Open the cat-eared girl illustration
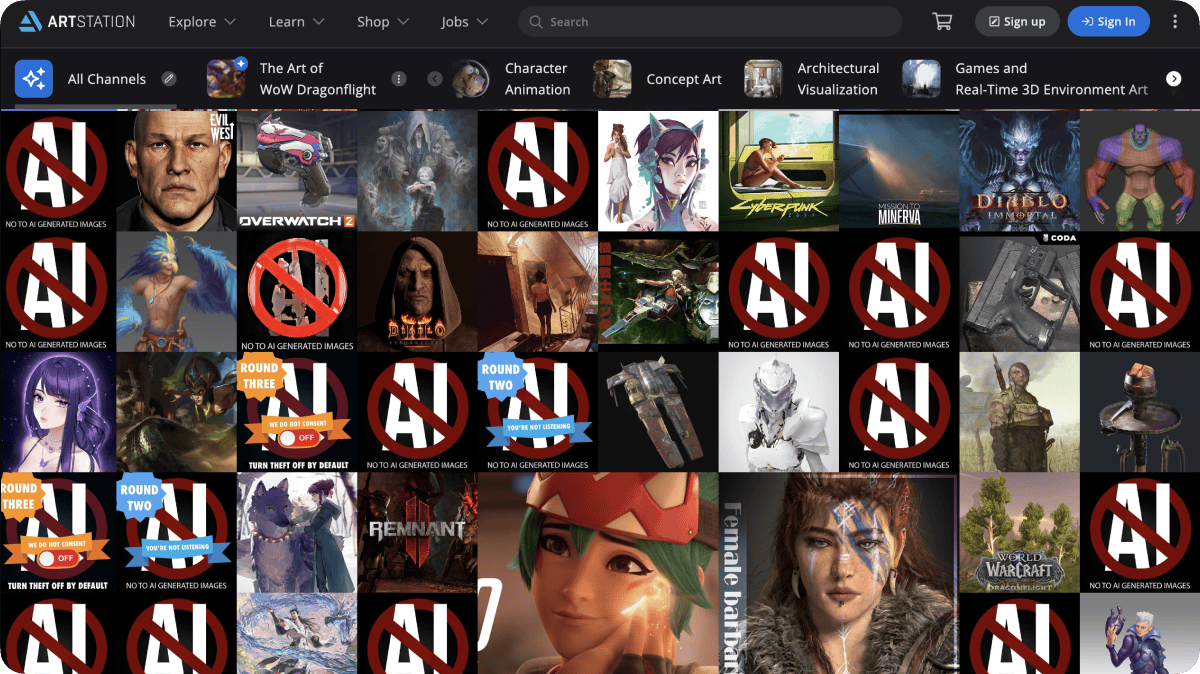 pos(658,171)
